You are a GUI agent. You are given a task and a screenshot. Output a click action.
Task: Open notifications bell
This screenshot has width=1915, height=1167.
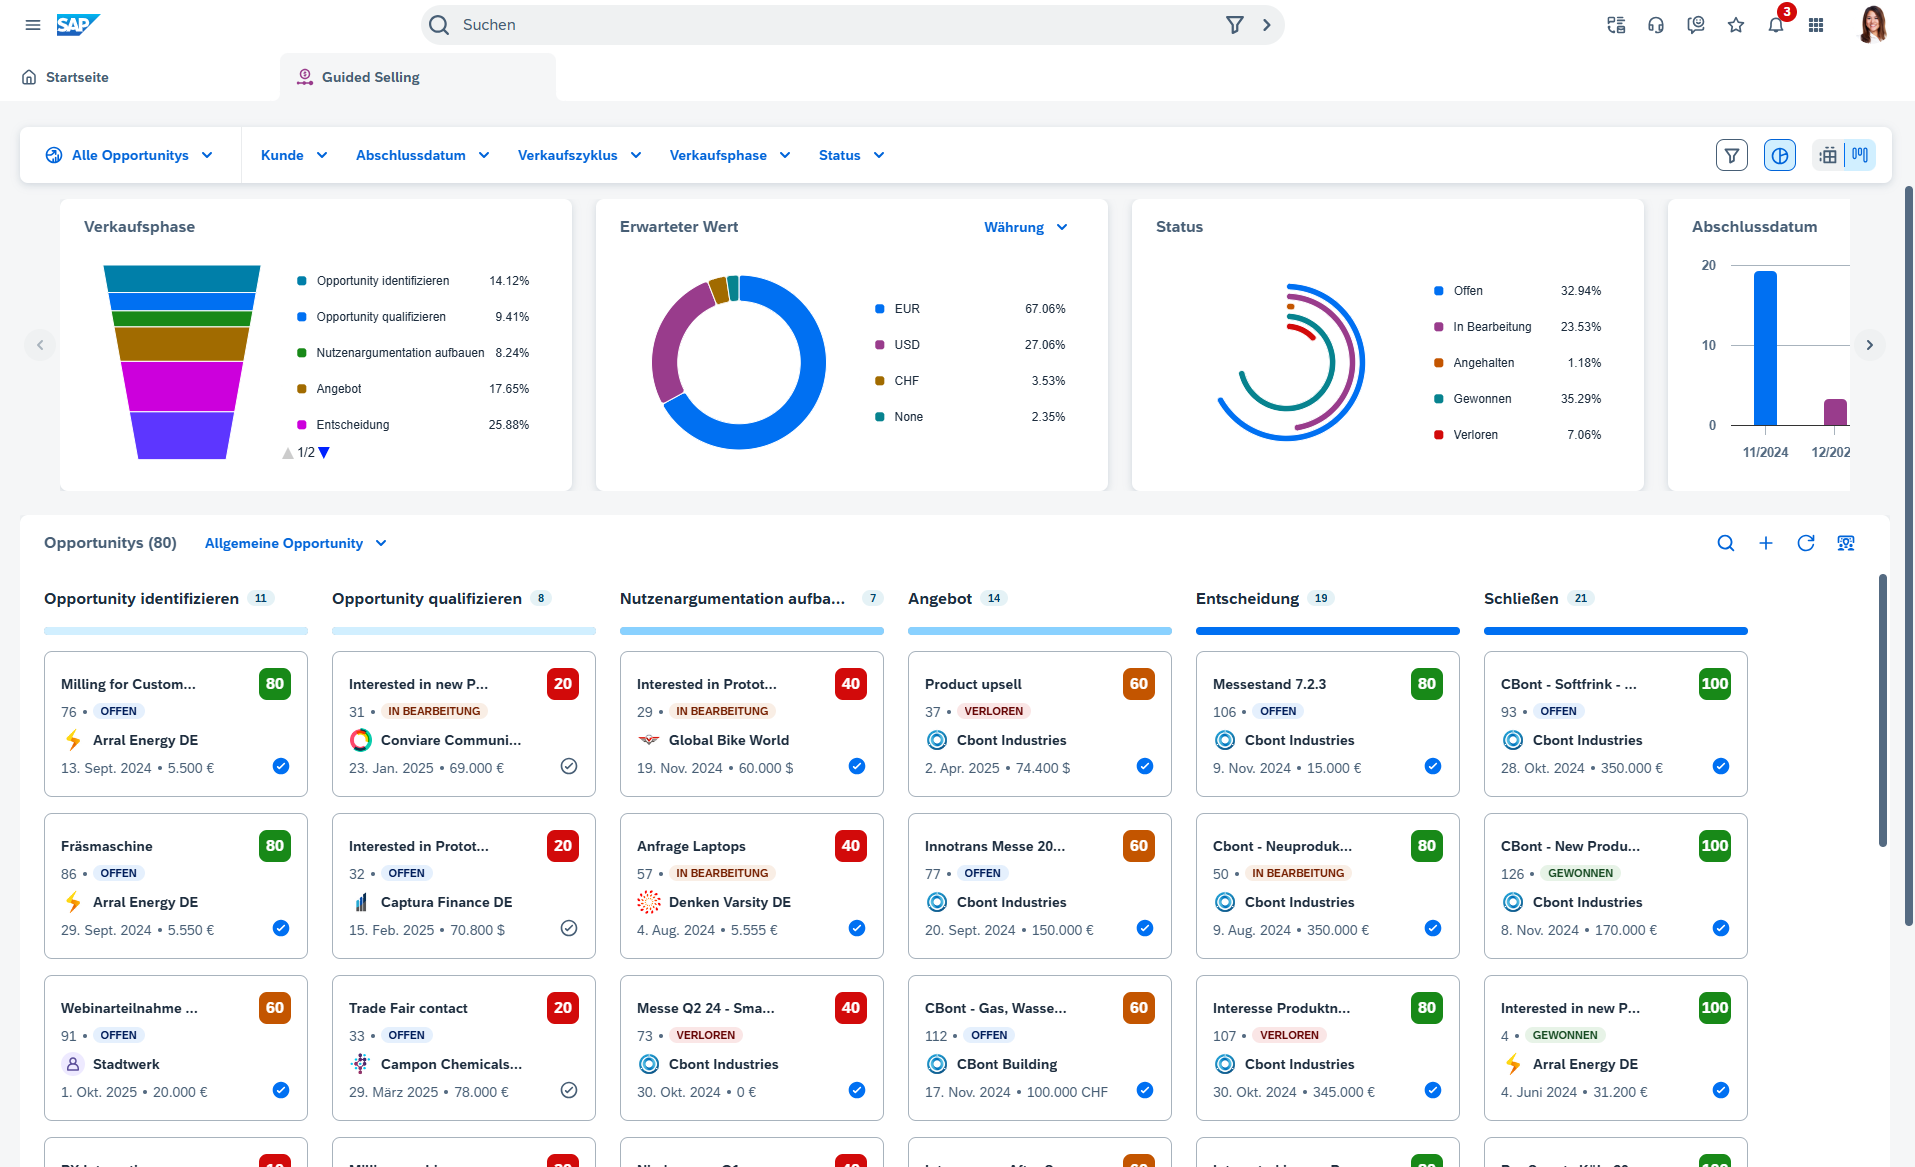pyautogui.click(x=1776, y=25)
